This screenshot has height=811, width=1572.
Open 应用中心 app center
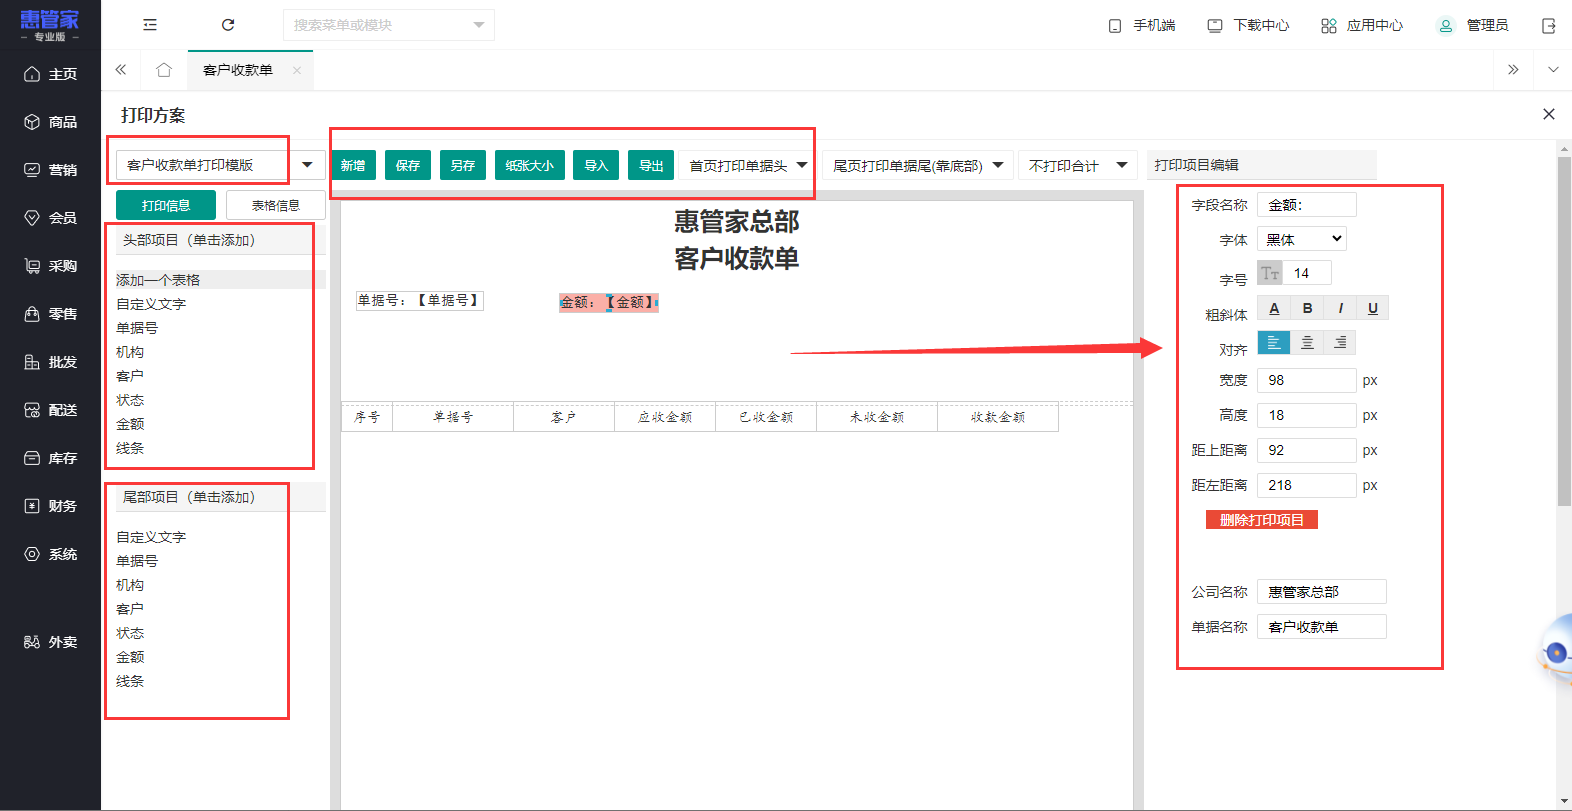click(1362, 25)
